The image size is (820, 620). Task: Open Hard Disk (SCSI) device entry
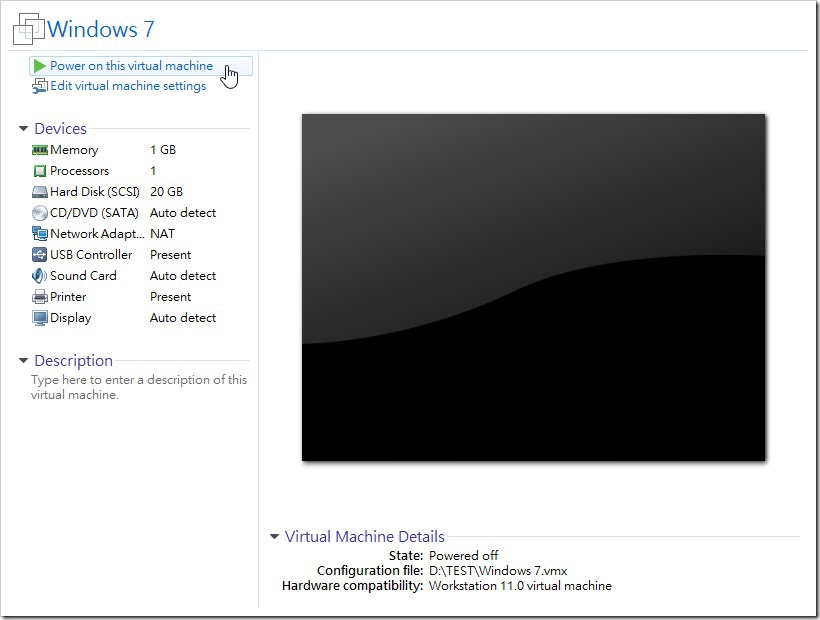coord(95,192)
